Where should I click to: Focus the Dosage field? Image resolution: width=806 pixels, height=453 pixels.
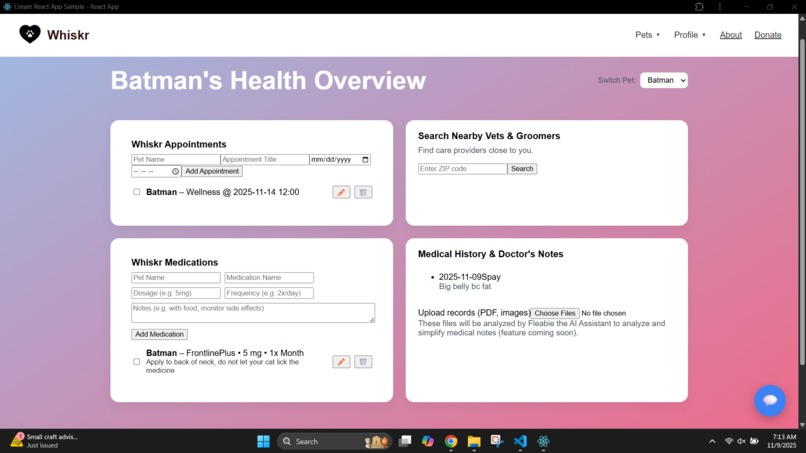tap(176, 293)
